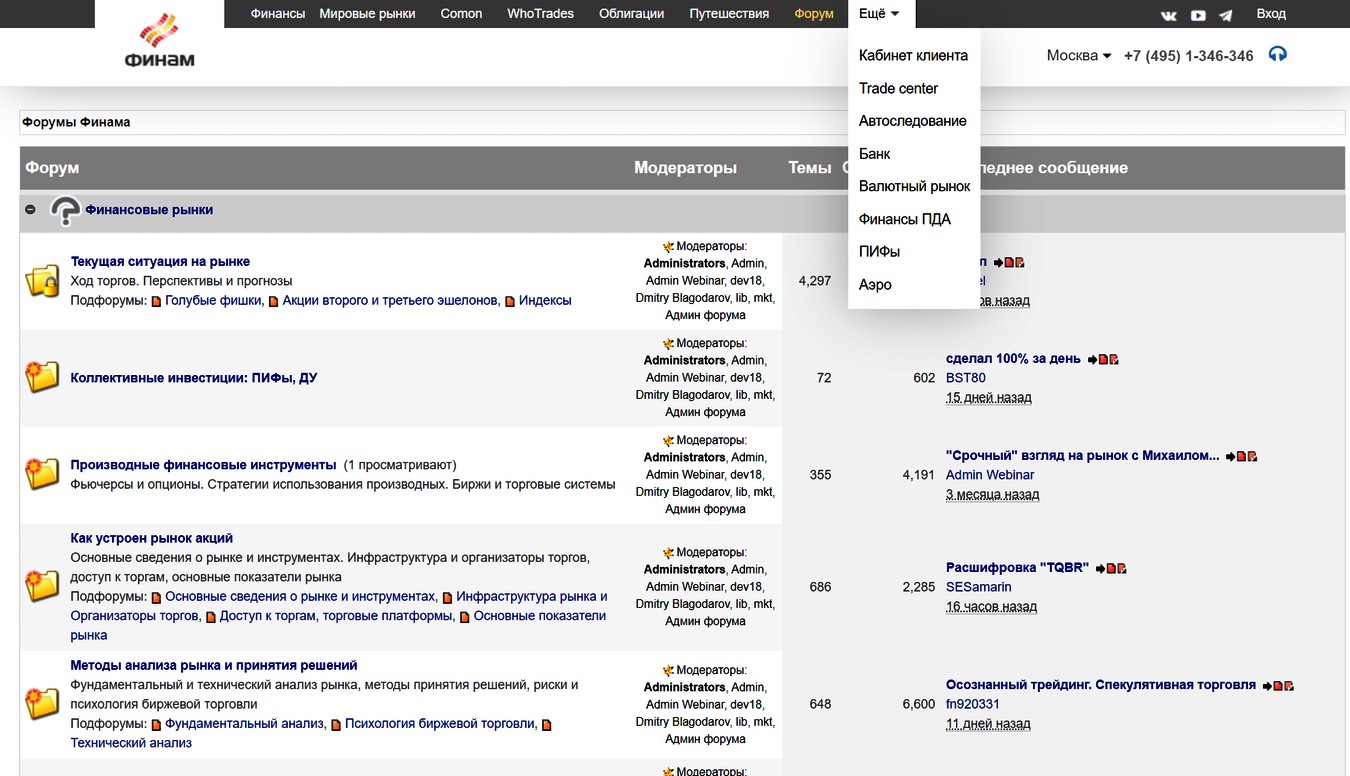Open Коллективные инвестиции: ПИФы, ДУ forum
Screen dimensions: 1350x776
point(194,378)
